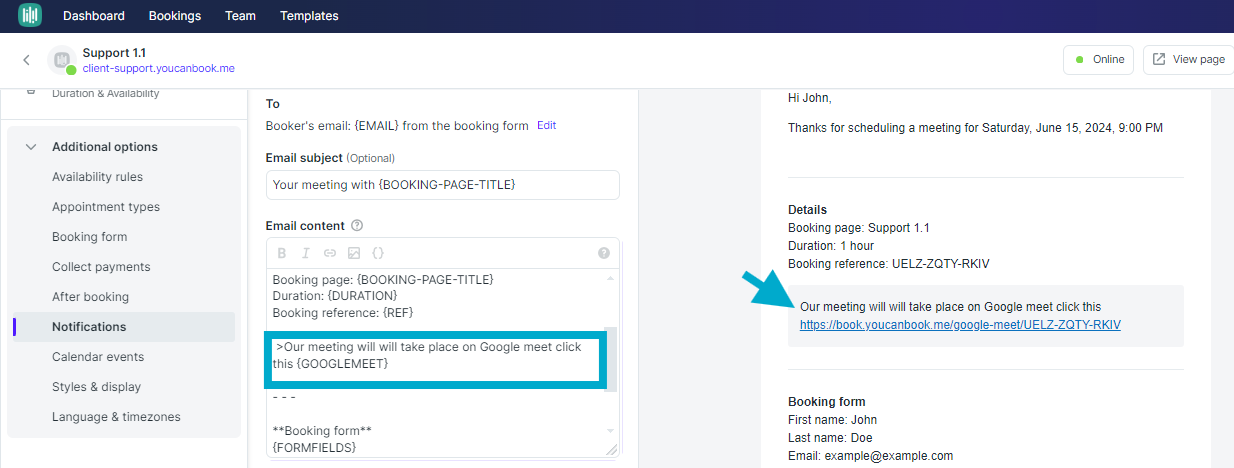The width and height of the screenshot is (1234, 468).
Task: Open shorthand codes curly braces tool
Action: click(378, 253)
